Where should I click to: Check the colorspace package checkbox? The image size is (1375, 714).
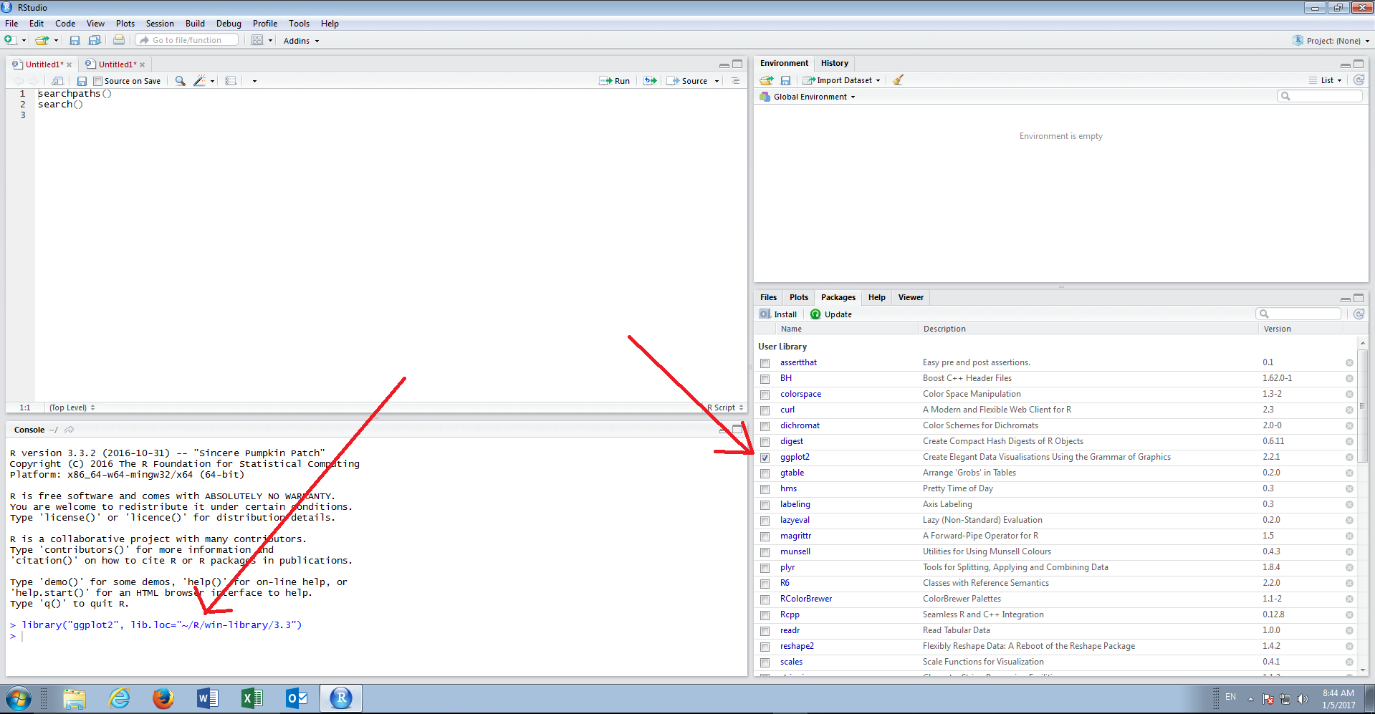click(x=765, y=394)
